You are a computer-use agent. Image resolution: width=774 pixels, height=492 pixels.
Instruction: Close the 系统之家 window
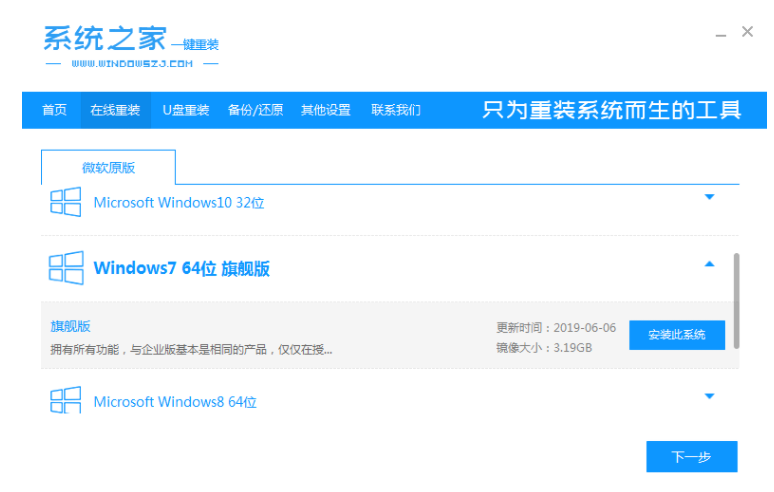747,32
